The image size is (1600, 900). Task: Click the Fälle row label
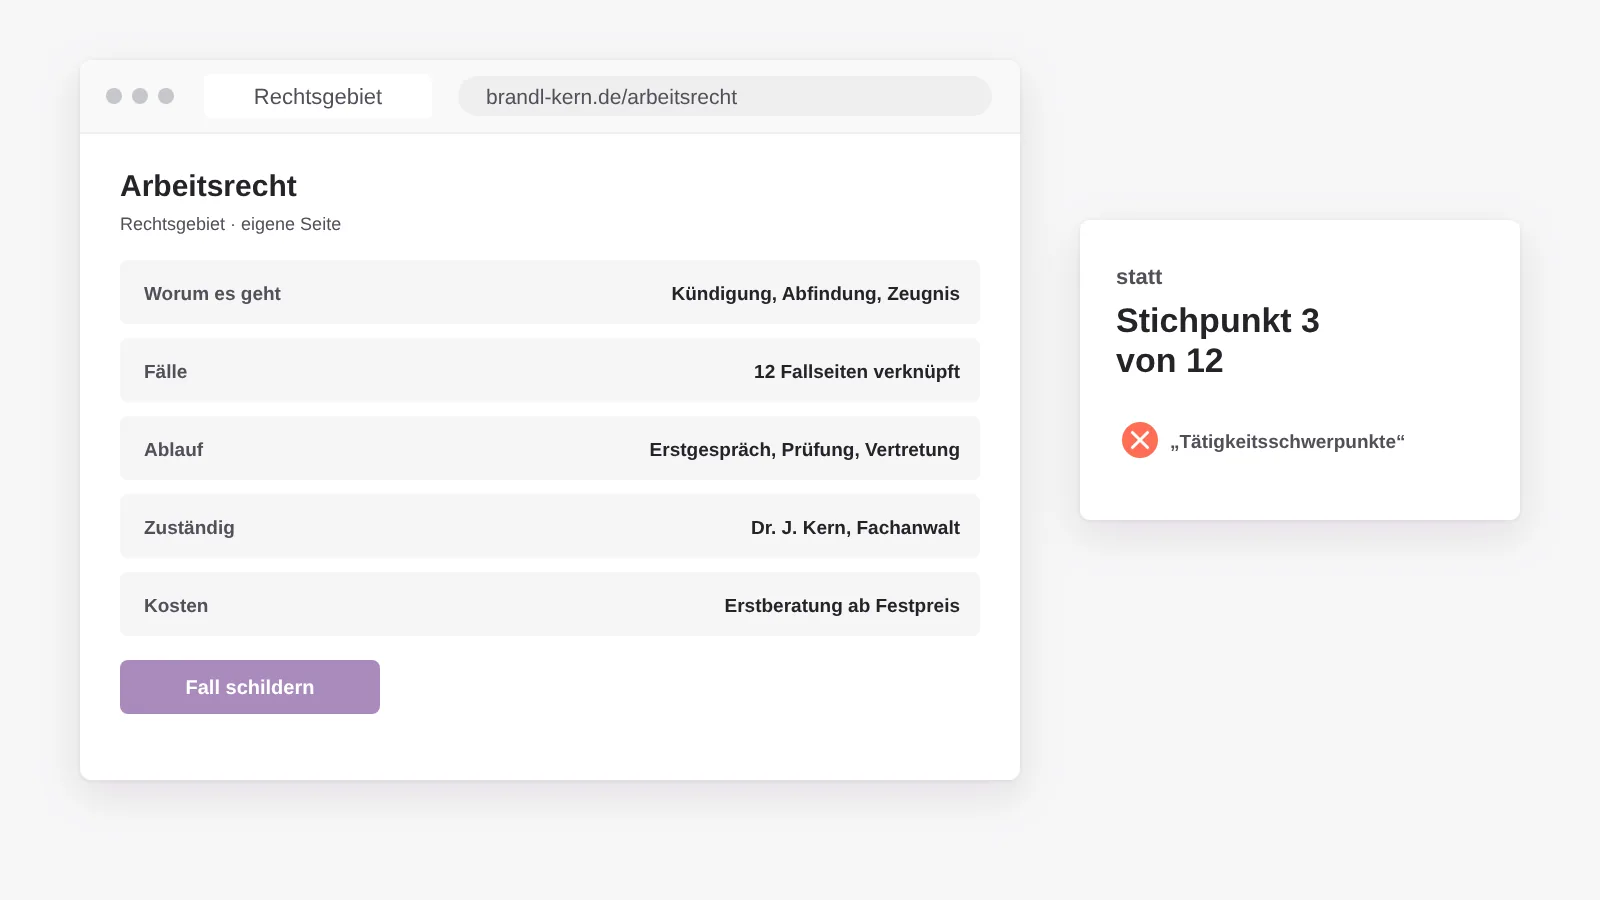coord(166,371)
